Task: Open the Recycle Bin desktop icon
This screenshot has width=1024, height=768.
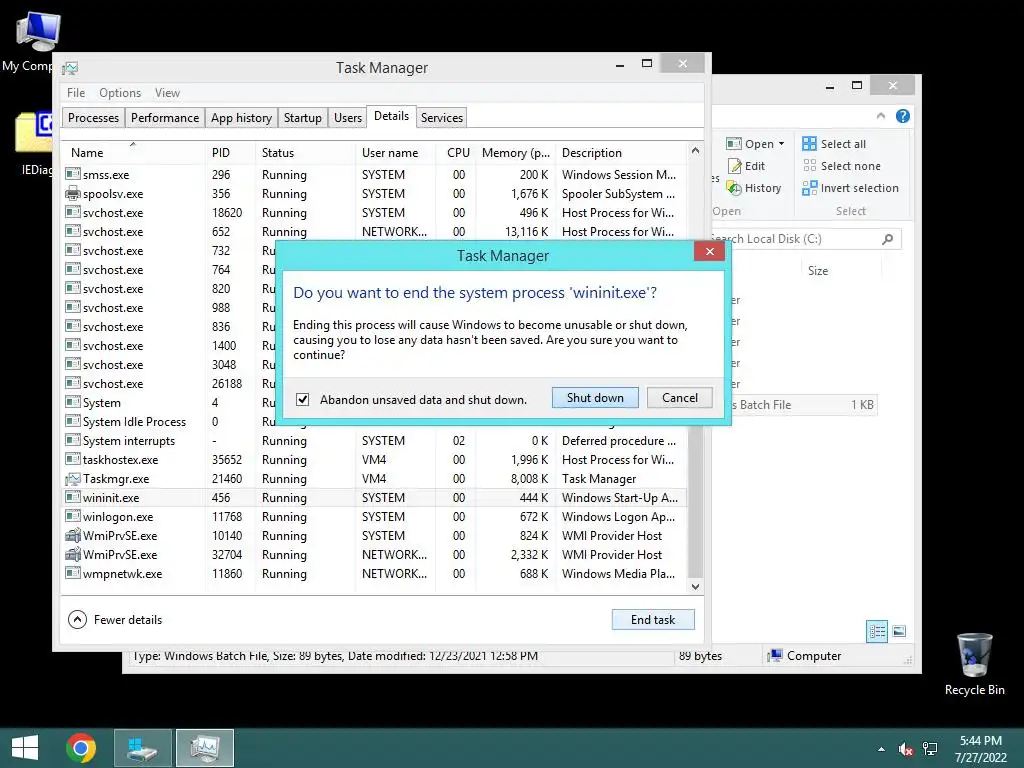Action: [x=974, y=664]
